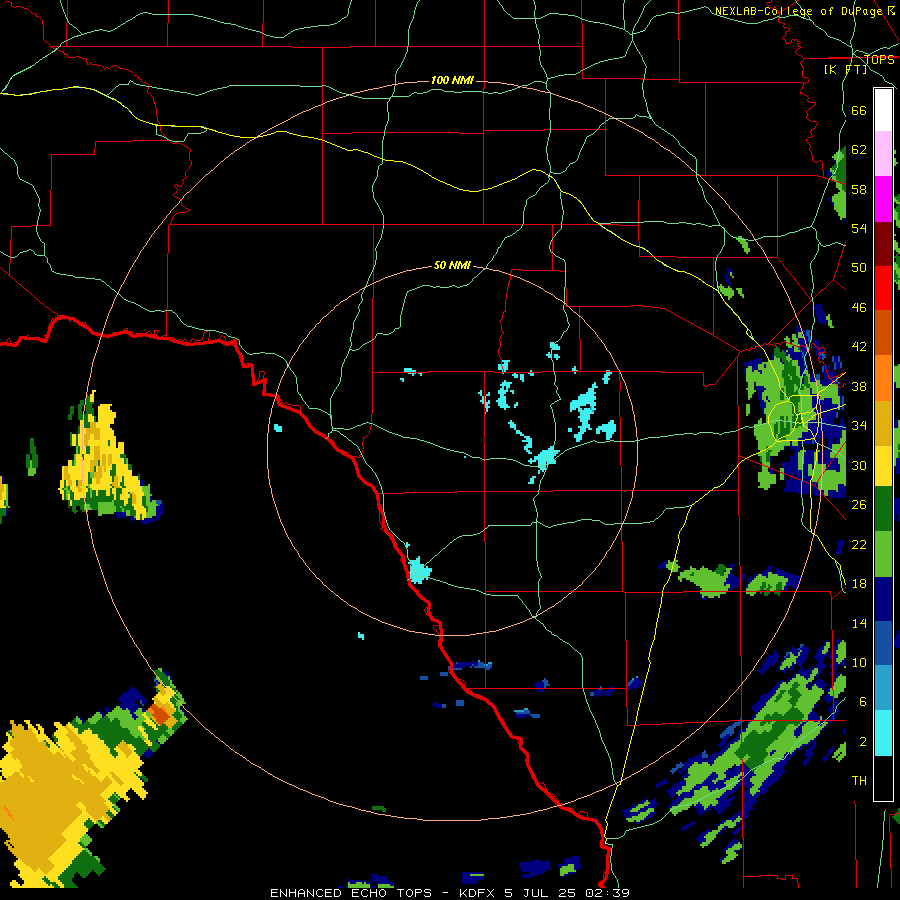Click the small orange-red echo core in the southwest storm
900x900 pixels.
[x=160, y=714]
